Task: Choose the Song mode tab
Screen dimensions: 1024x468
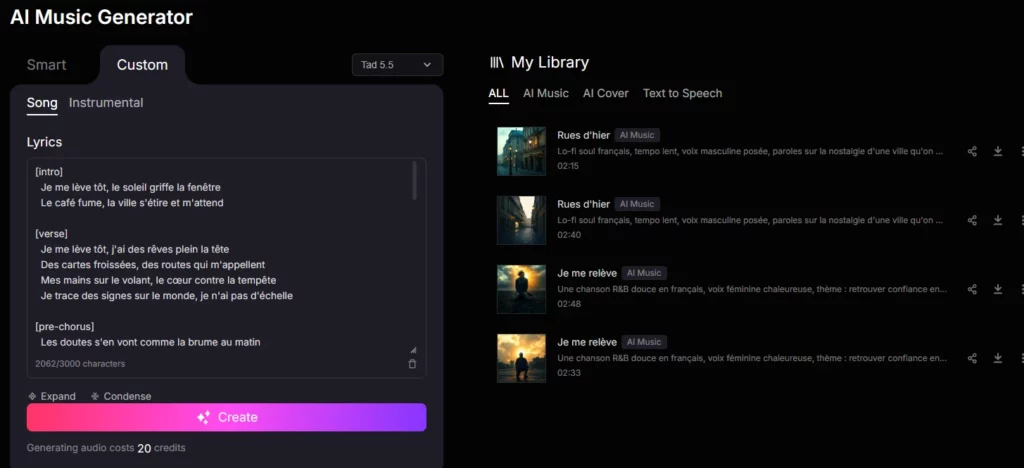Action: (x=42, y=103)
